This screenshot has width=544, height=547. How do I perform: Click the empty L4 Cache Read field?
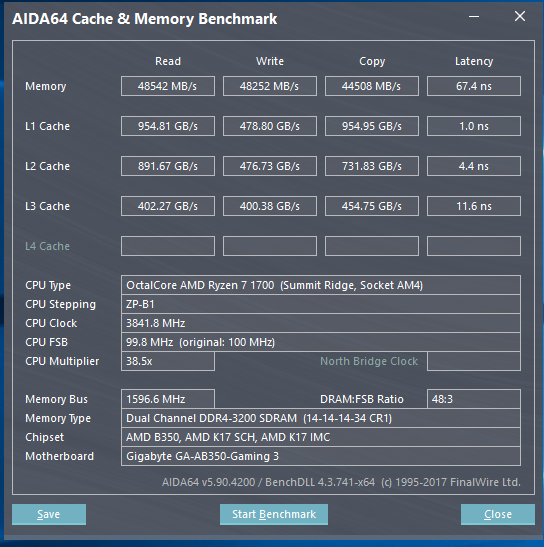click(168, 246)
